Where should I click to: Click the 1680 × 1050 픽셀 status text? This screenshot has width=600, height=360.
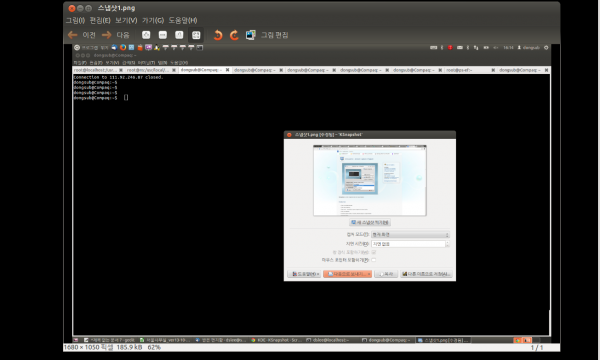[88, 347]
